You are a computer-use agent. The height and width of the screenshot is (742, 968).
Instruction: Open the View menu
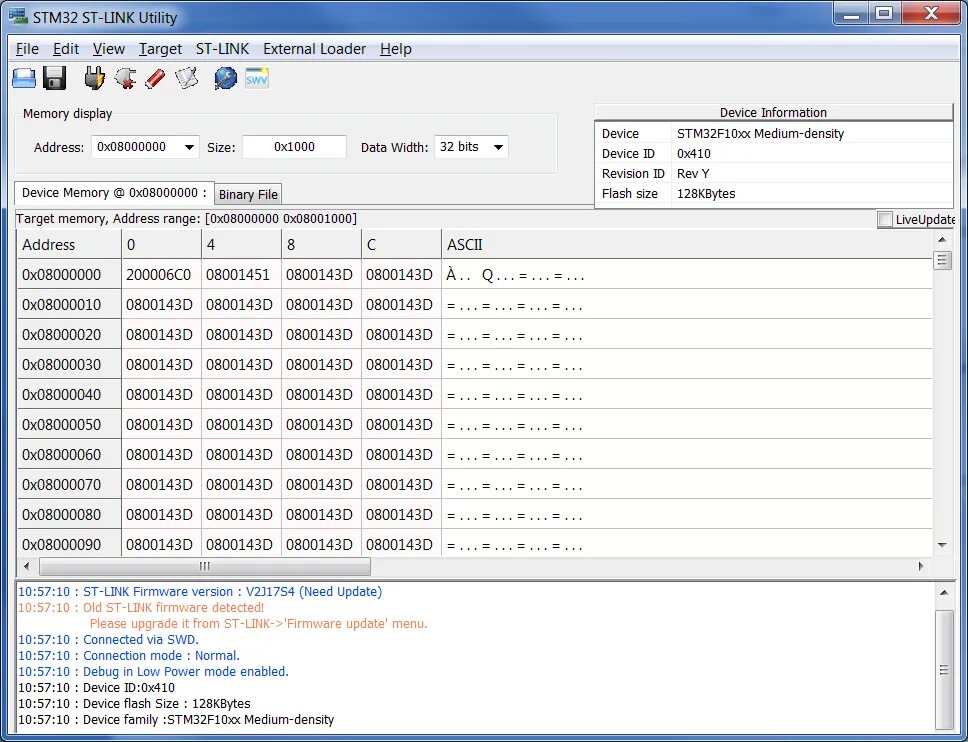[x=109, y=49]
